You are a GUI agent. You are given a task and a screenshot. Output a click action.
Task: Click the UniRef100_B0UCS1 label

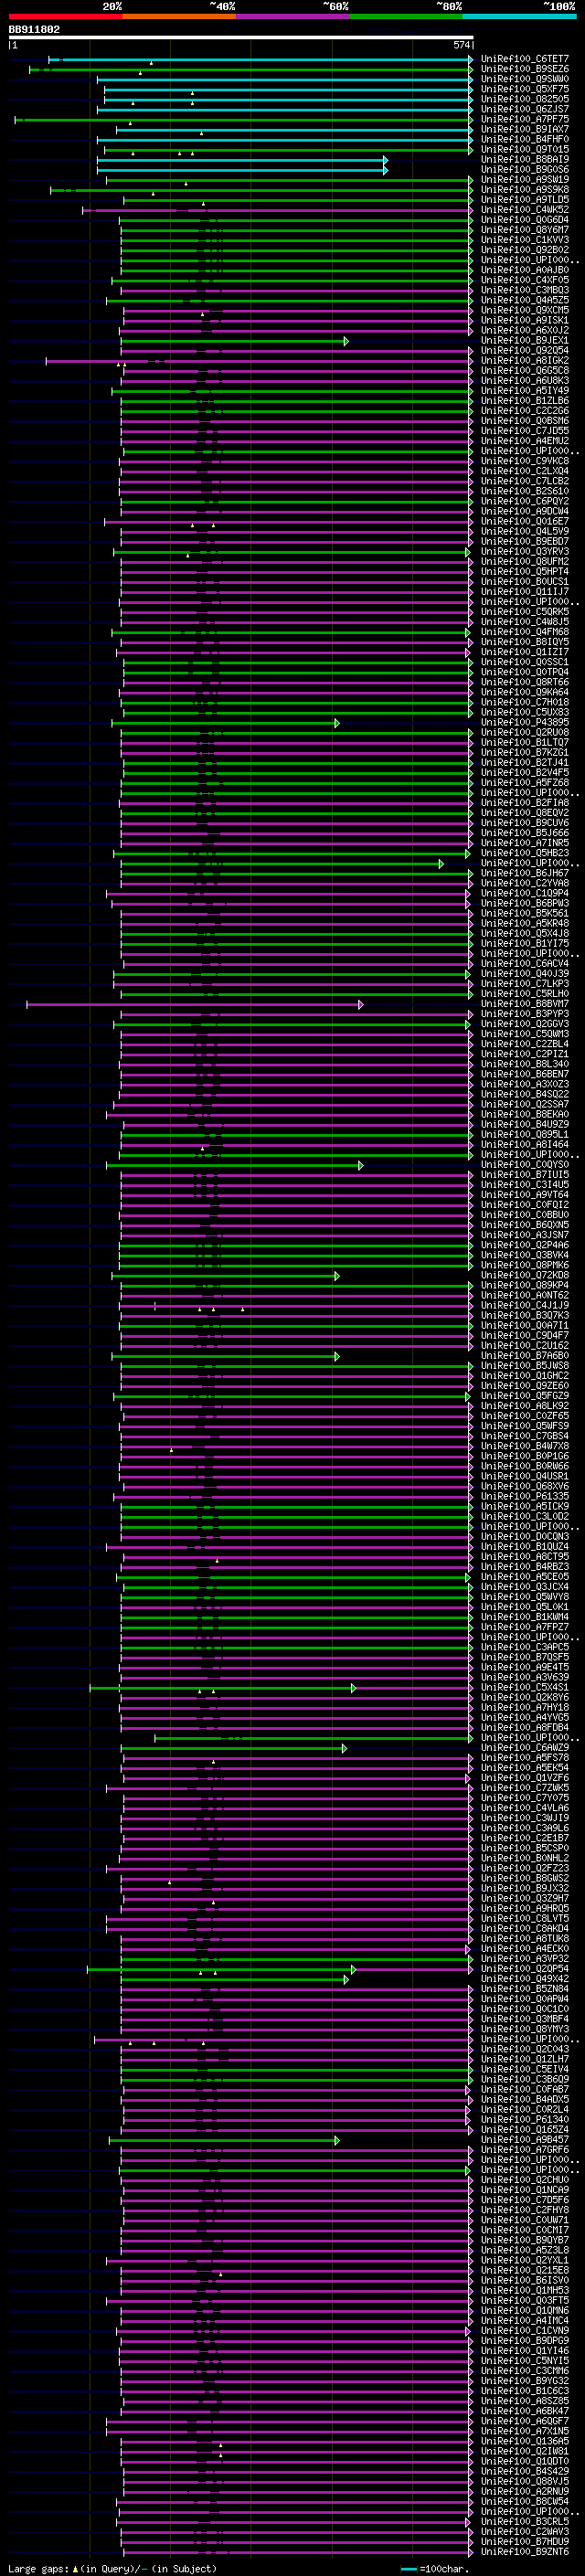pyautogui.click(x=525, y=581)
